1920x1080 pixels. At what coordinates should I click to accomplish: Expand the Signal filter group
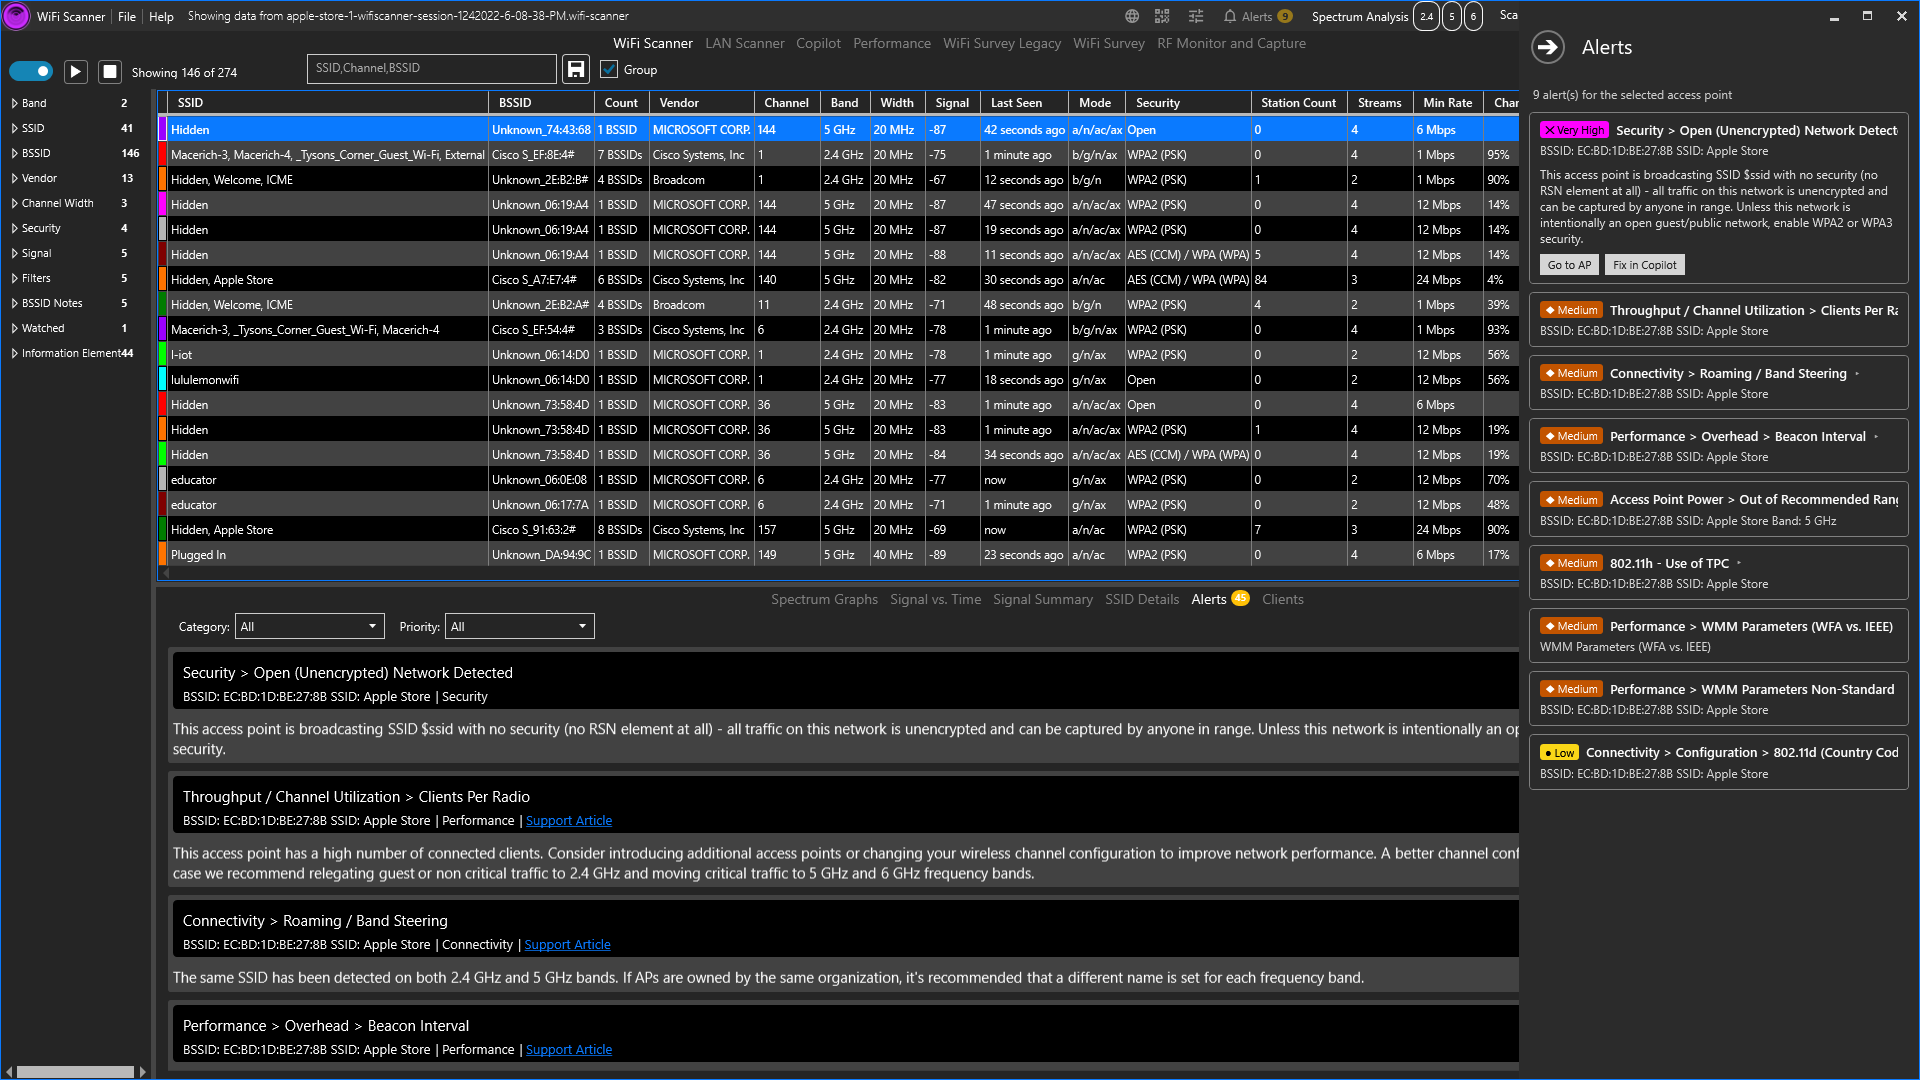point(15,253)
